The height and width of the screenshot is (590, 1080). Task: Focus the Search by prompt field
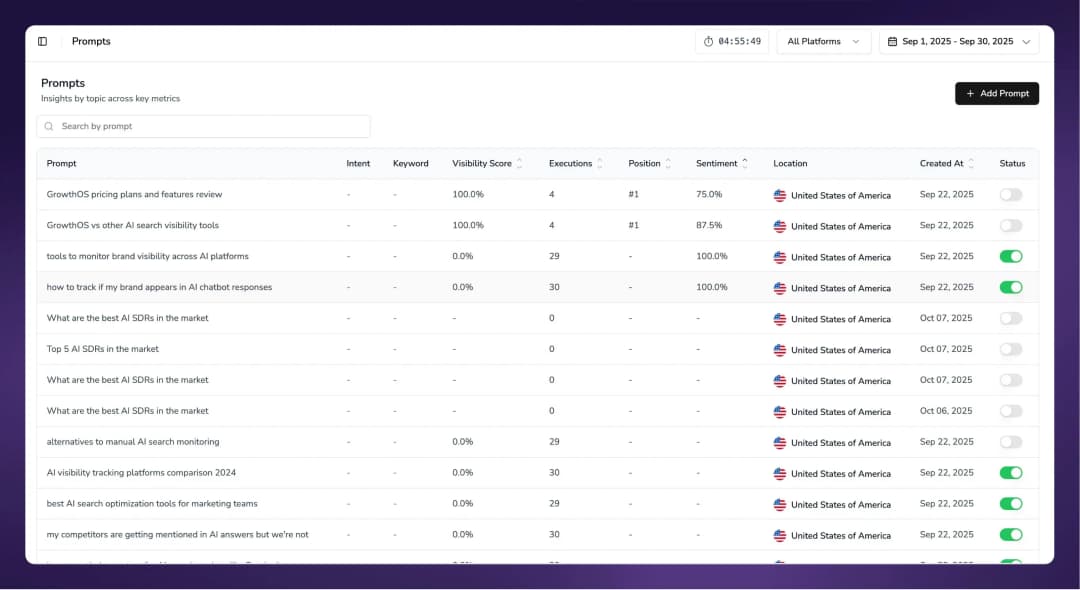[x=210, y=127]
